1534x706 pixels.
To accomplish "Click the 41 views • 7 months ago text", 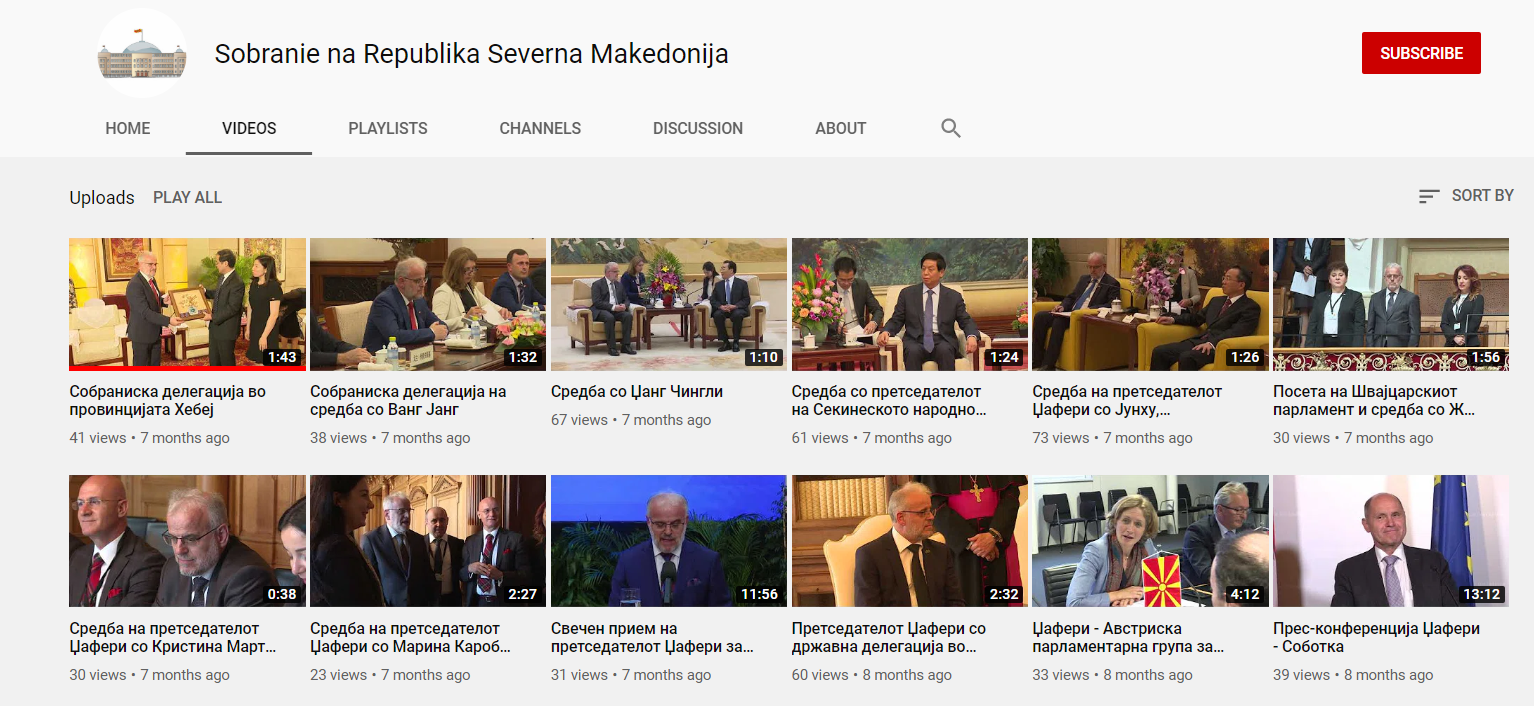I will (149, 438).
